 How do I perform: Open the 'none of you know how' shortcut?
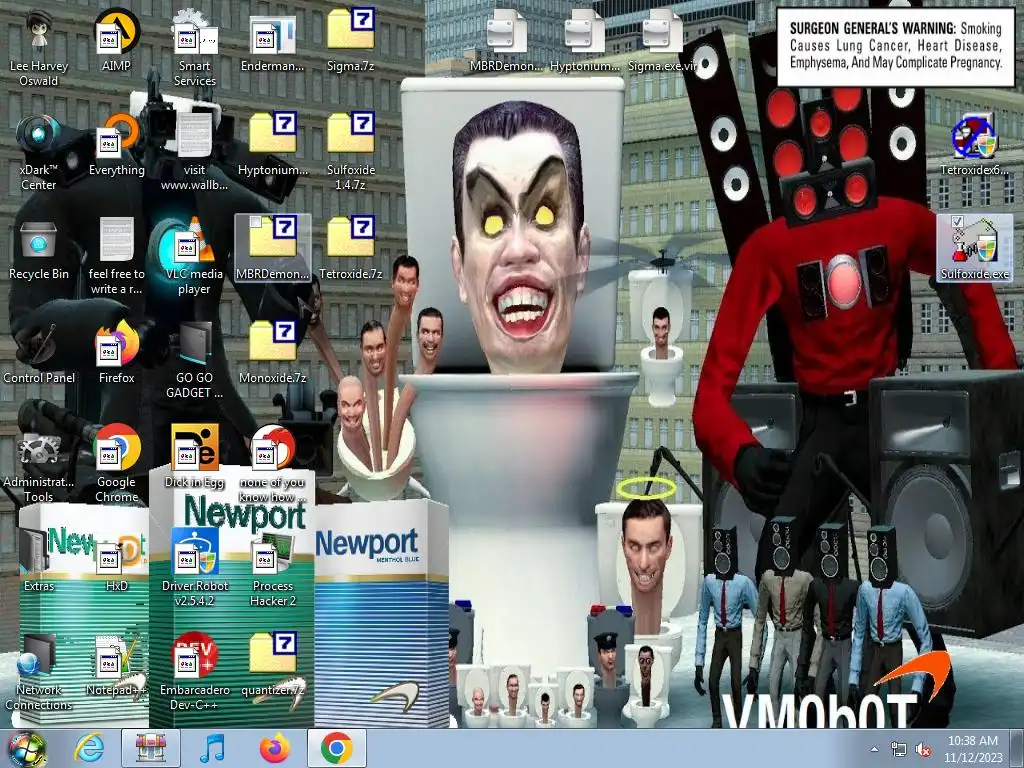272,464
